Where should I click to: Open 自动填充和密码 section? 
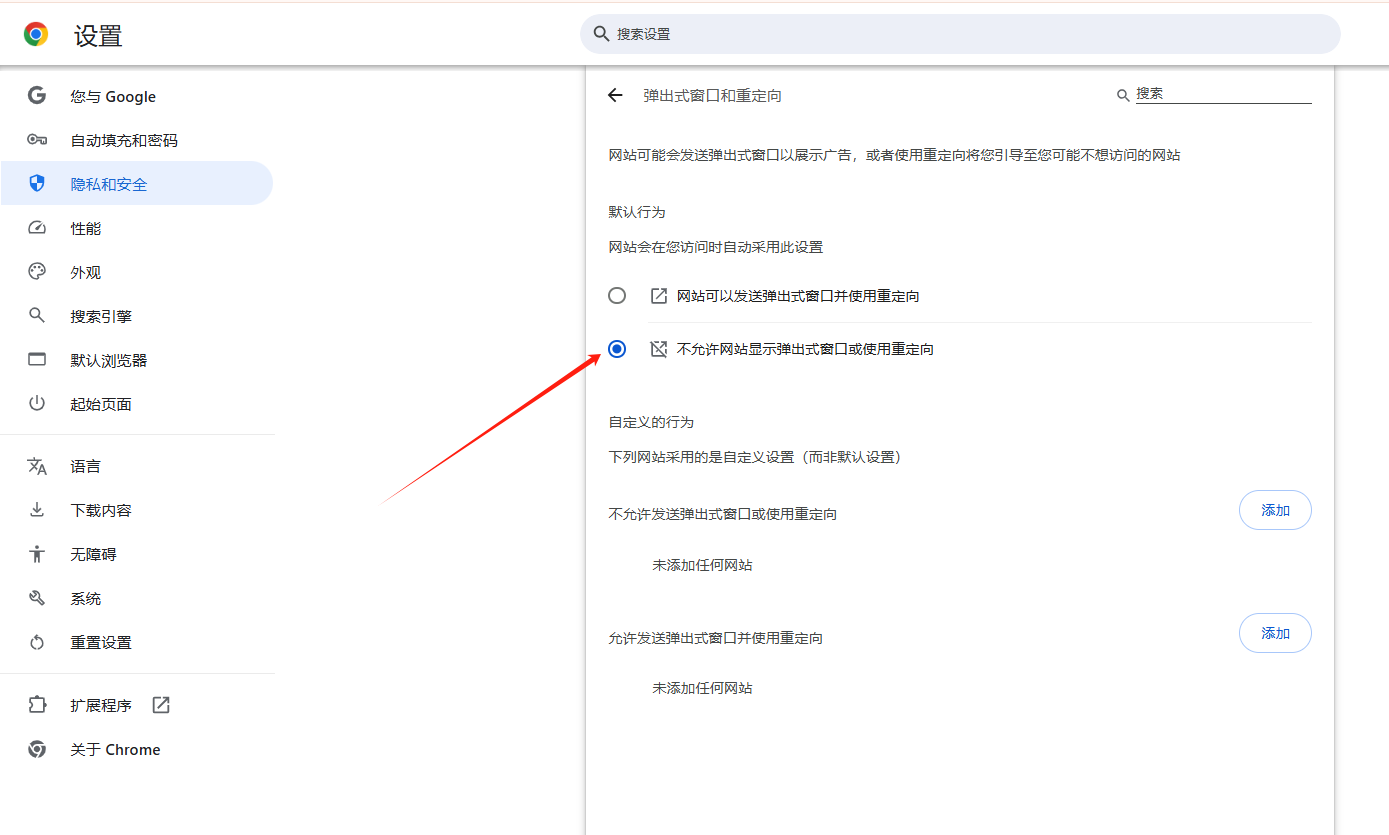click(137, 141)
